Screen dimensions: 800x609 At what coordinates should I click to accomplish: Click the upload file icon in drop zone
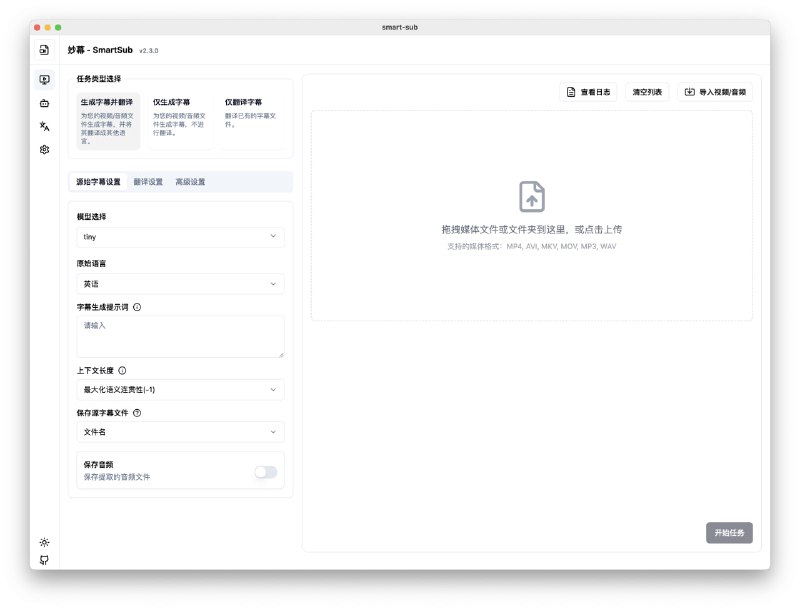[x=531, y=196]
